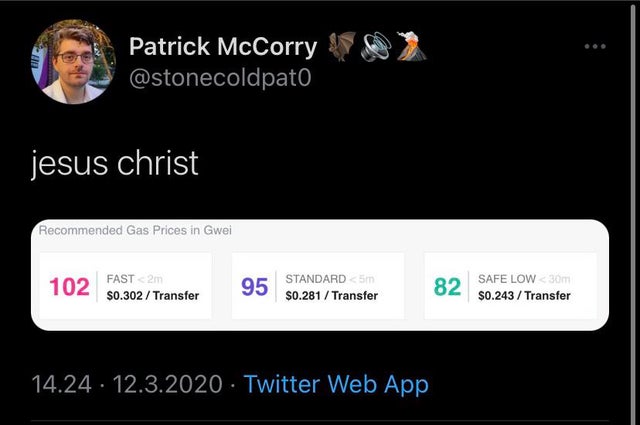The image size is (640, 425).
Task: Click the bat emoji beside the name
Action: coord(342,47)
